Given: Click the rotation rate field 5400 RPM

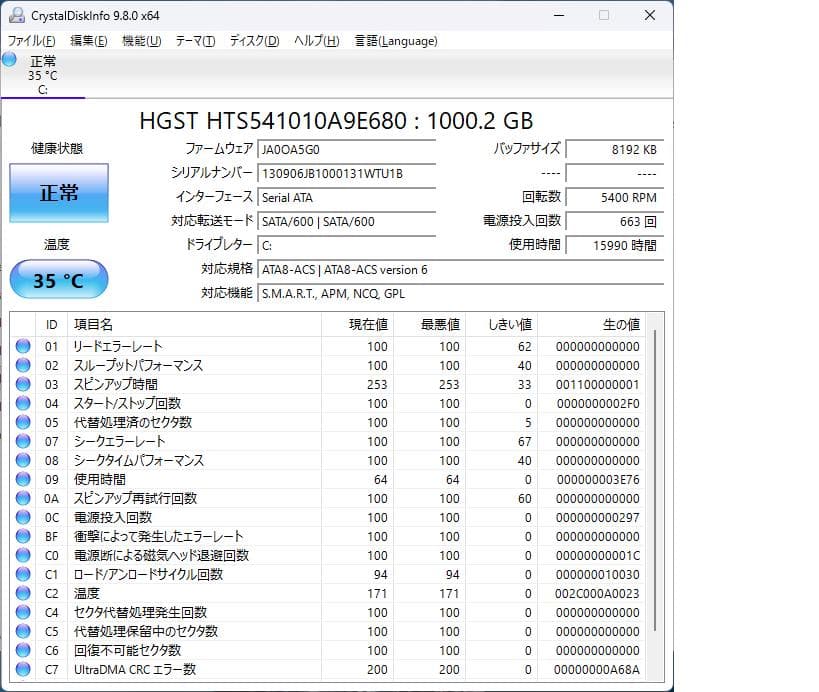Looking at the screenshot, I should [615, 198].
